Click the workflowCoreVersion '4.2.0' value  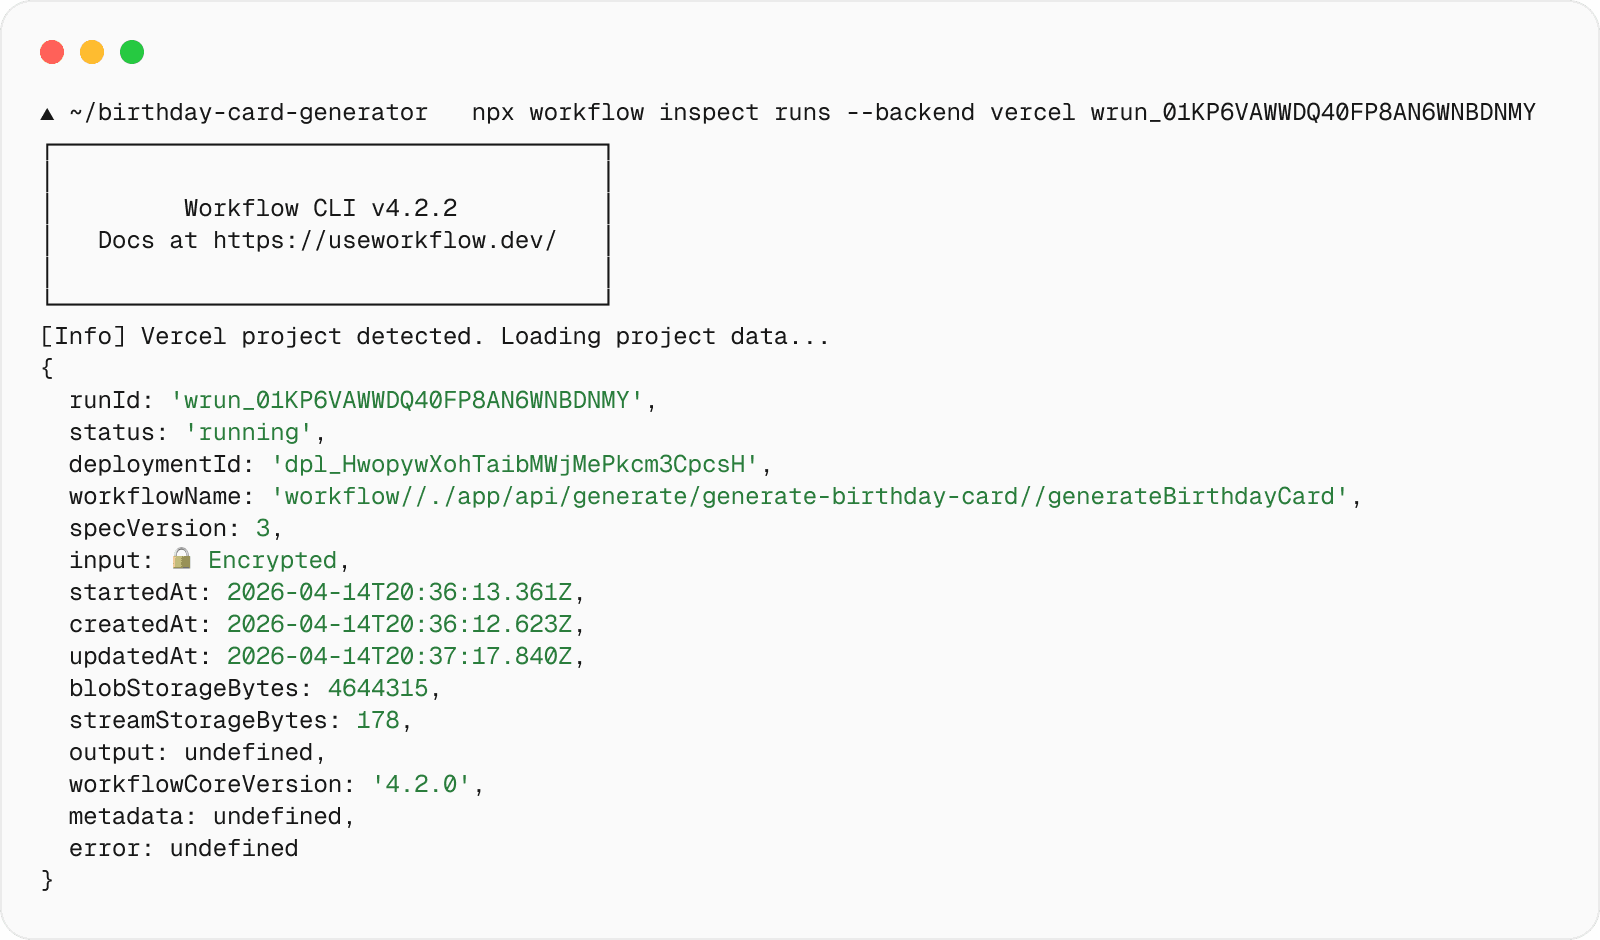(421, 784)
